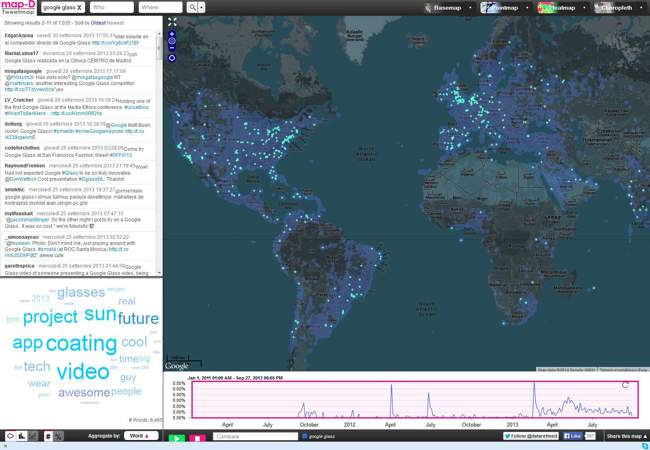Click Follow @datarefined Twitter button
This screenshot has width=650, height=450.
click(531, 436)
